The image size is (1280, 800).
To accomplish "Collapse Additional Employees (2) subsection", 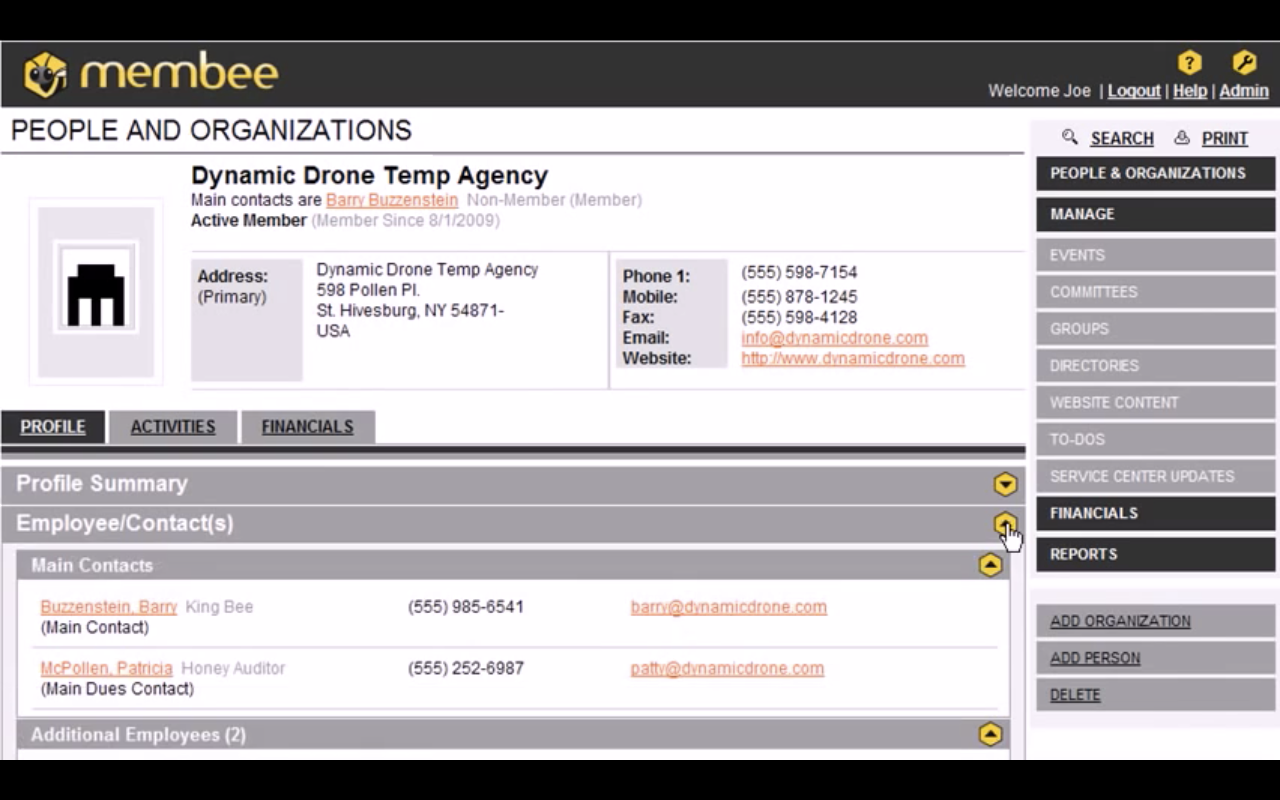I will point(990,735).
